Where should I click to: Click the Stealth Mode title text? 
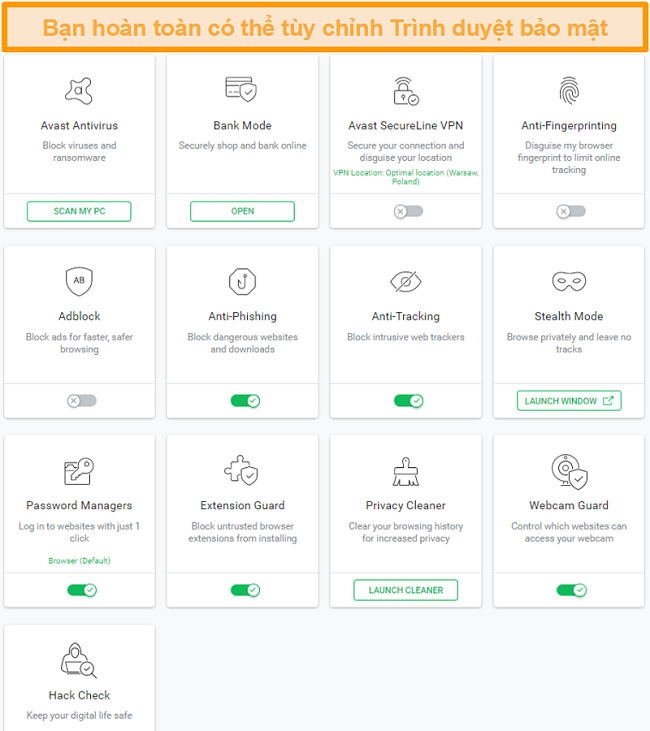click(569, 316)
